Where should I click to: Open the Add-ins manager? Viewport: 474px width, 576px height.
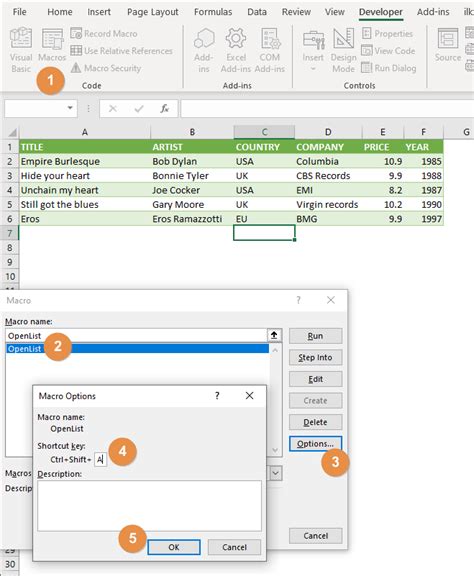click(204, 50)
